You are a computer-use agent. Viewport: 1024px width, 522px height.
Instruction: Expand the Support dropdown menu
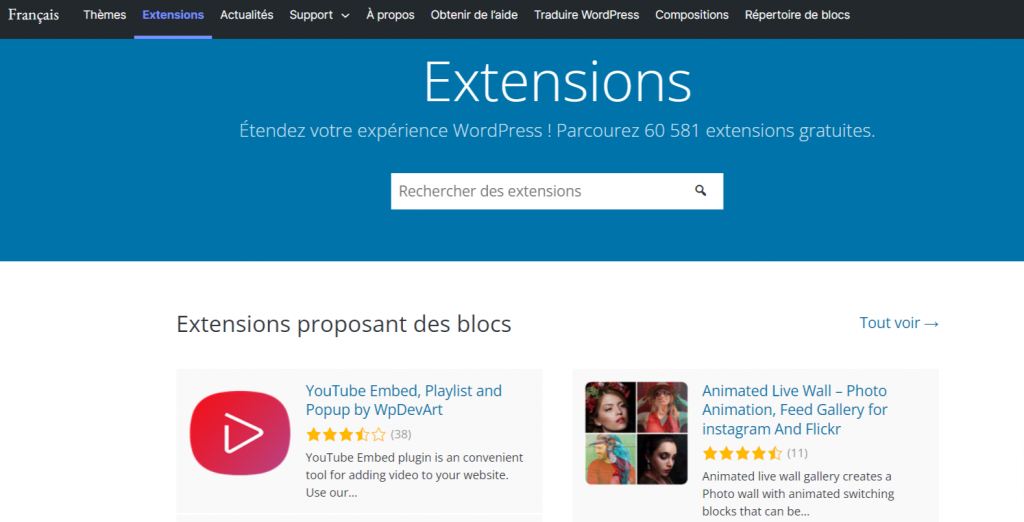pyautogui.click(x=320, y=15)
